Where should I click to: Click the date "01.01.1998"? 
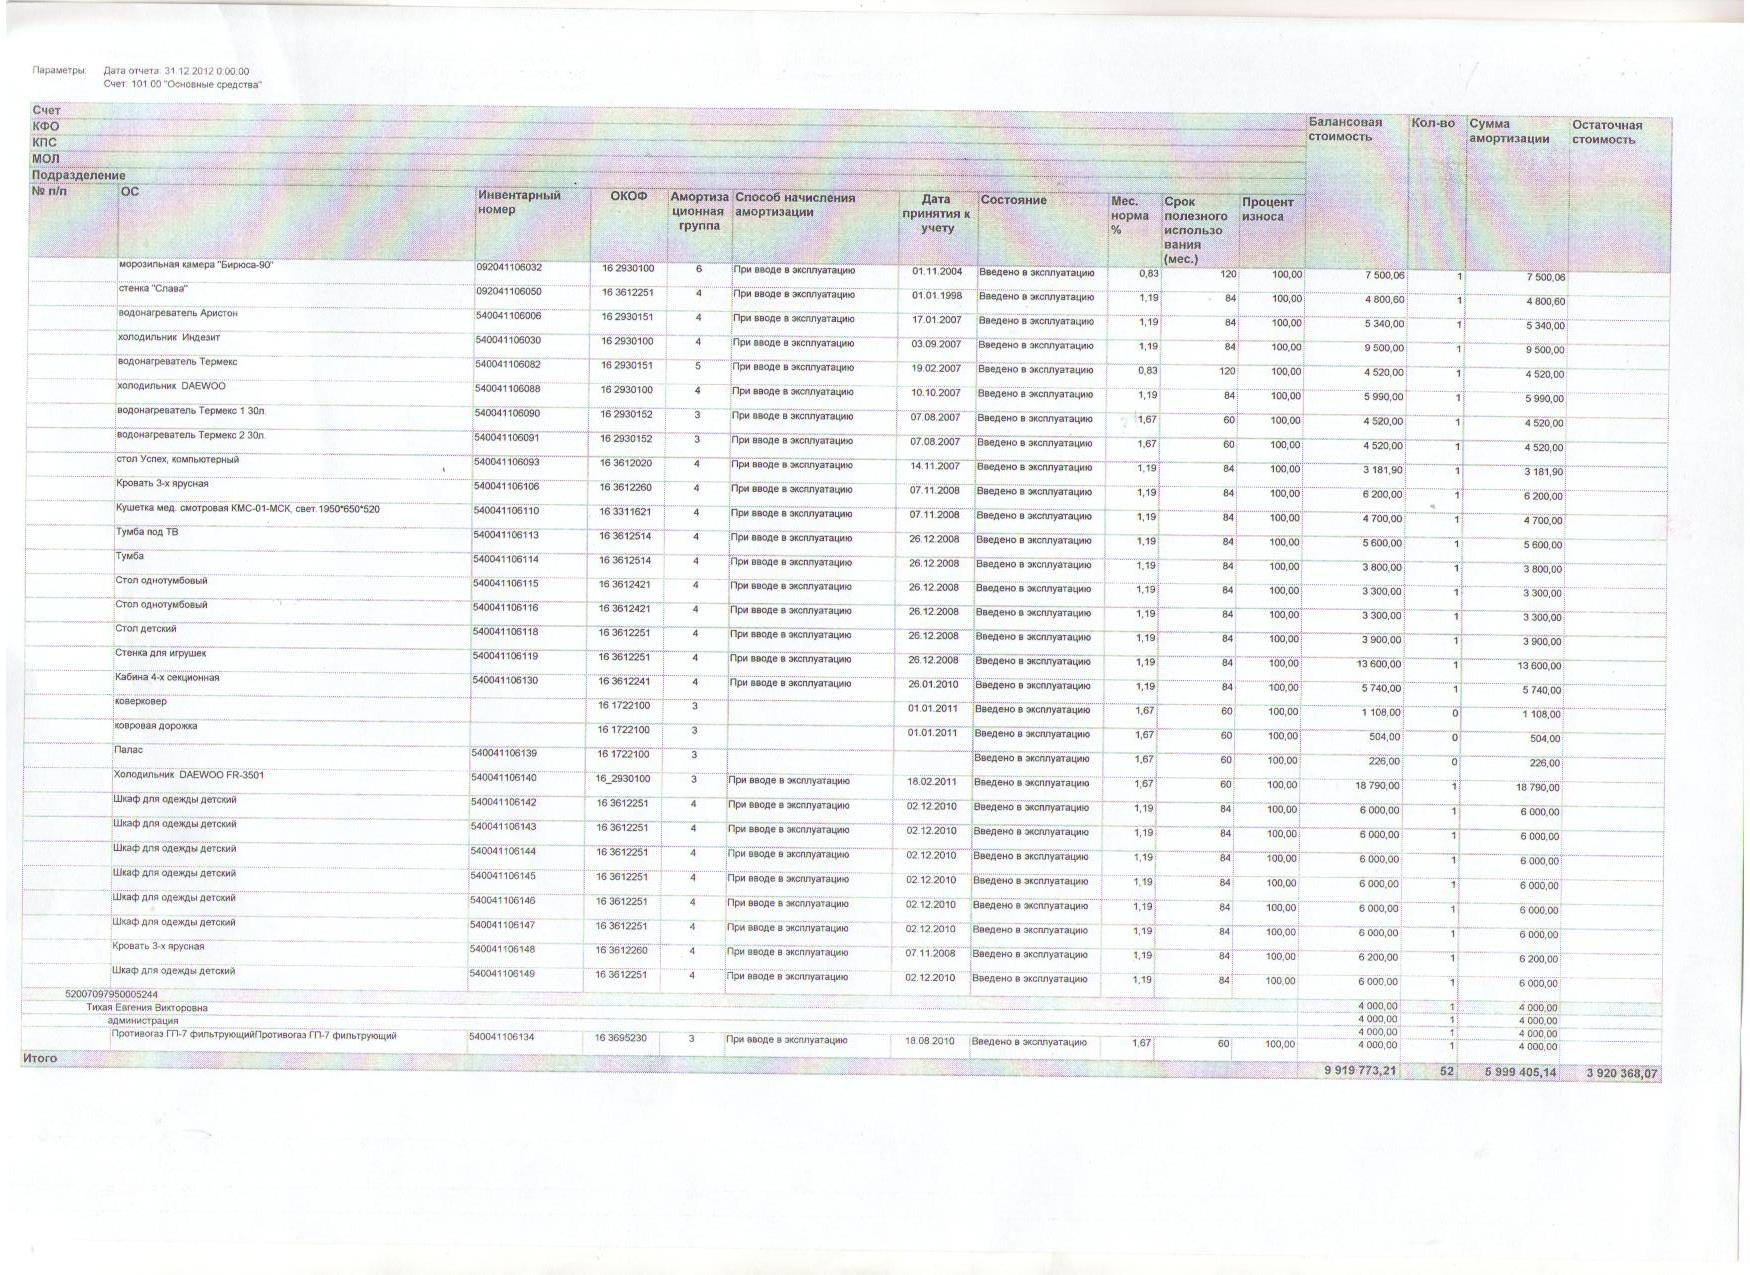tap(937, 295)
